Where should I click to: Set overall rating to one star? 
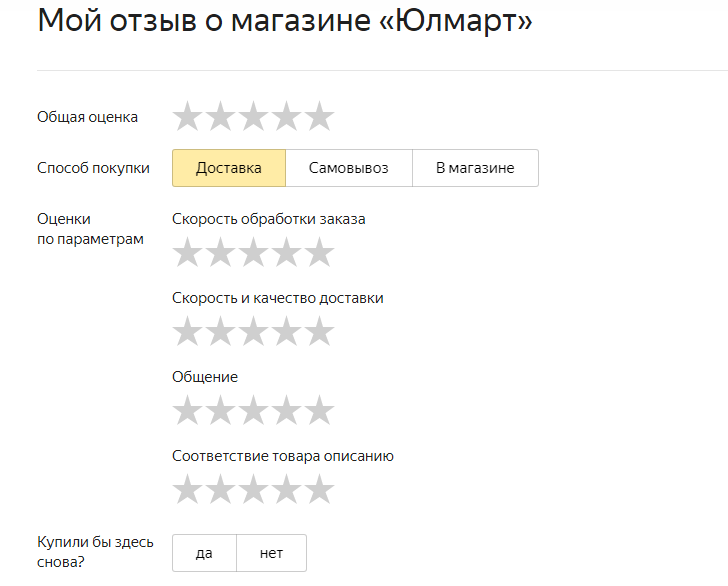(x=187, y=117)
